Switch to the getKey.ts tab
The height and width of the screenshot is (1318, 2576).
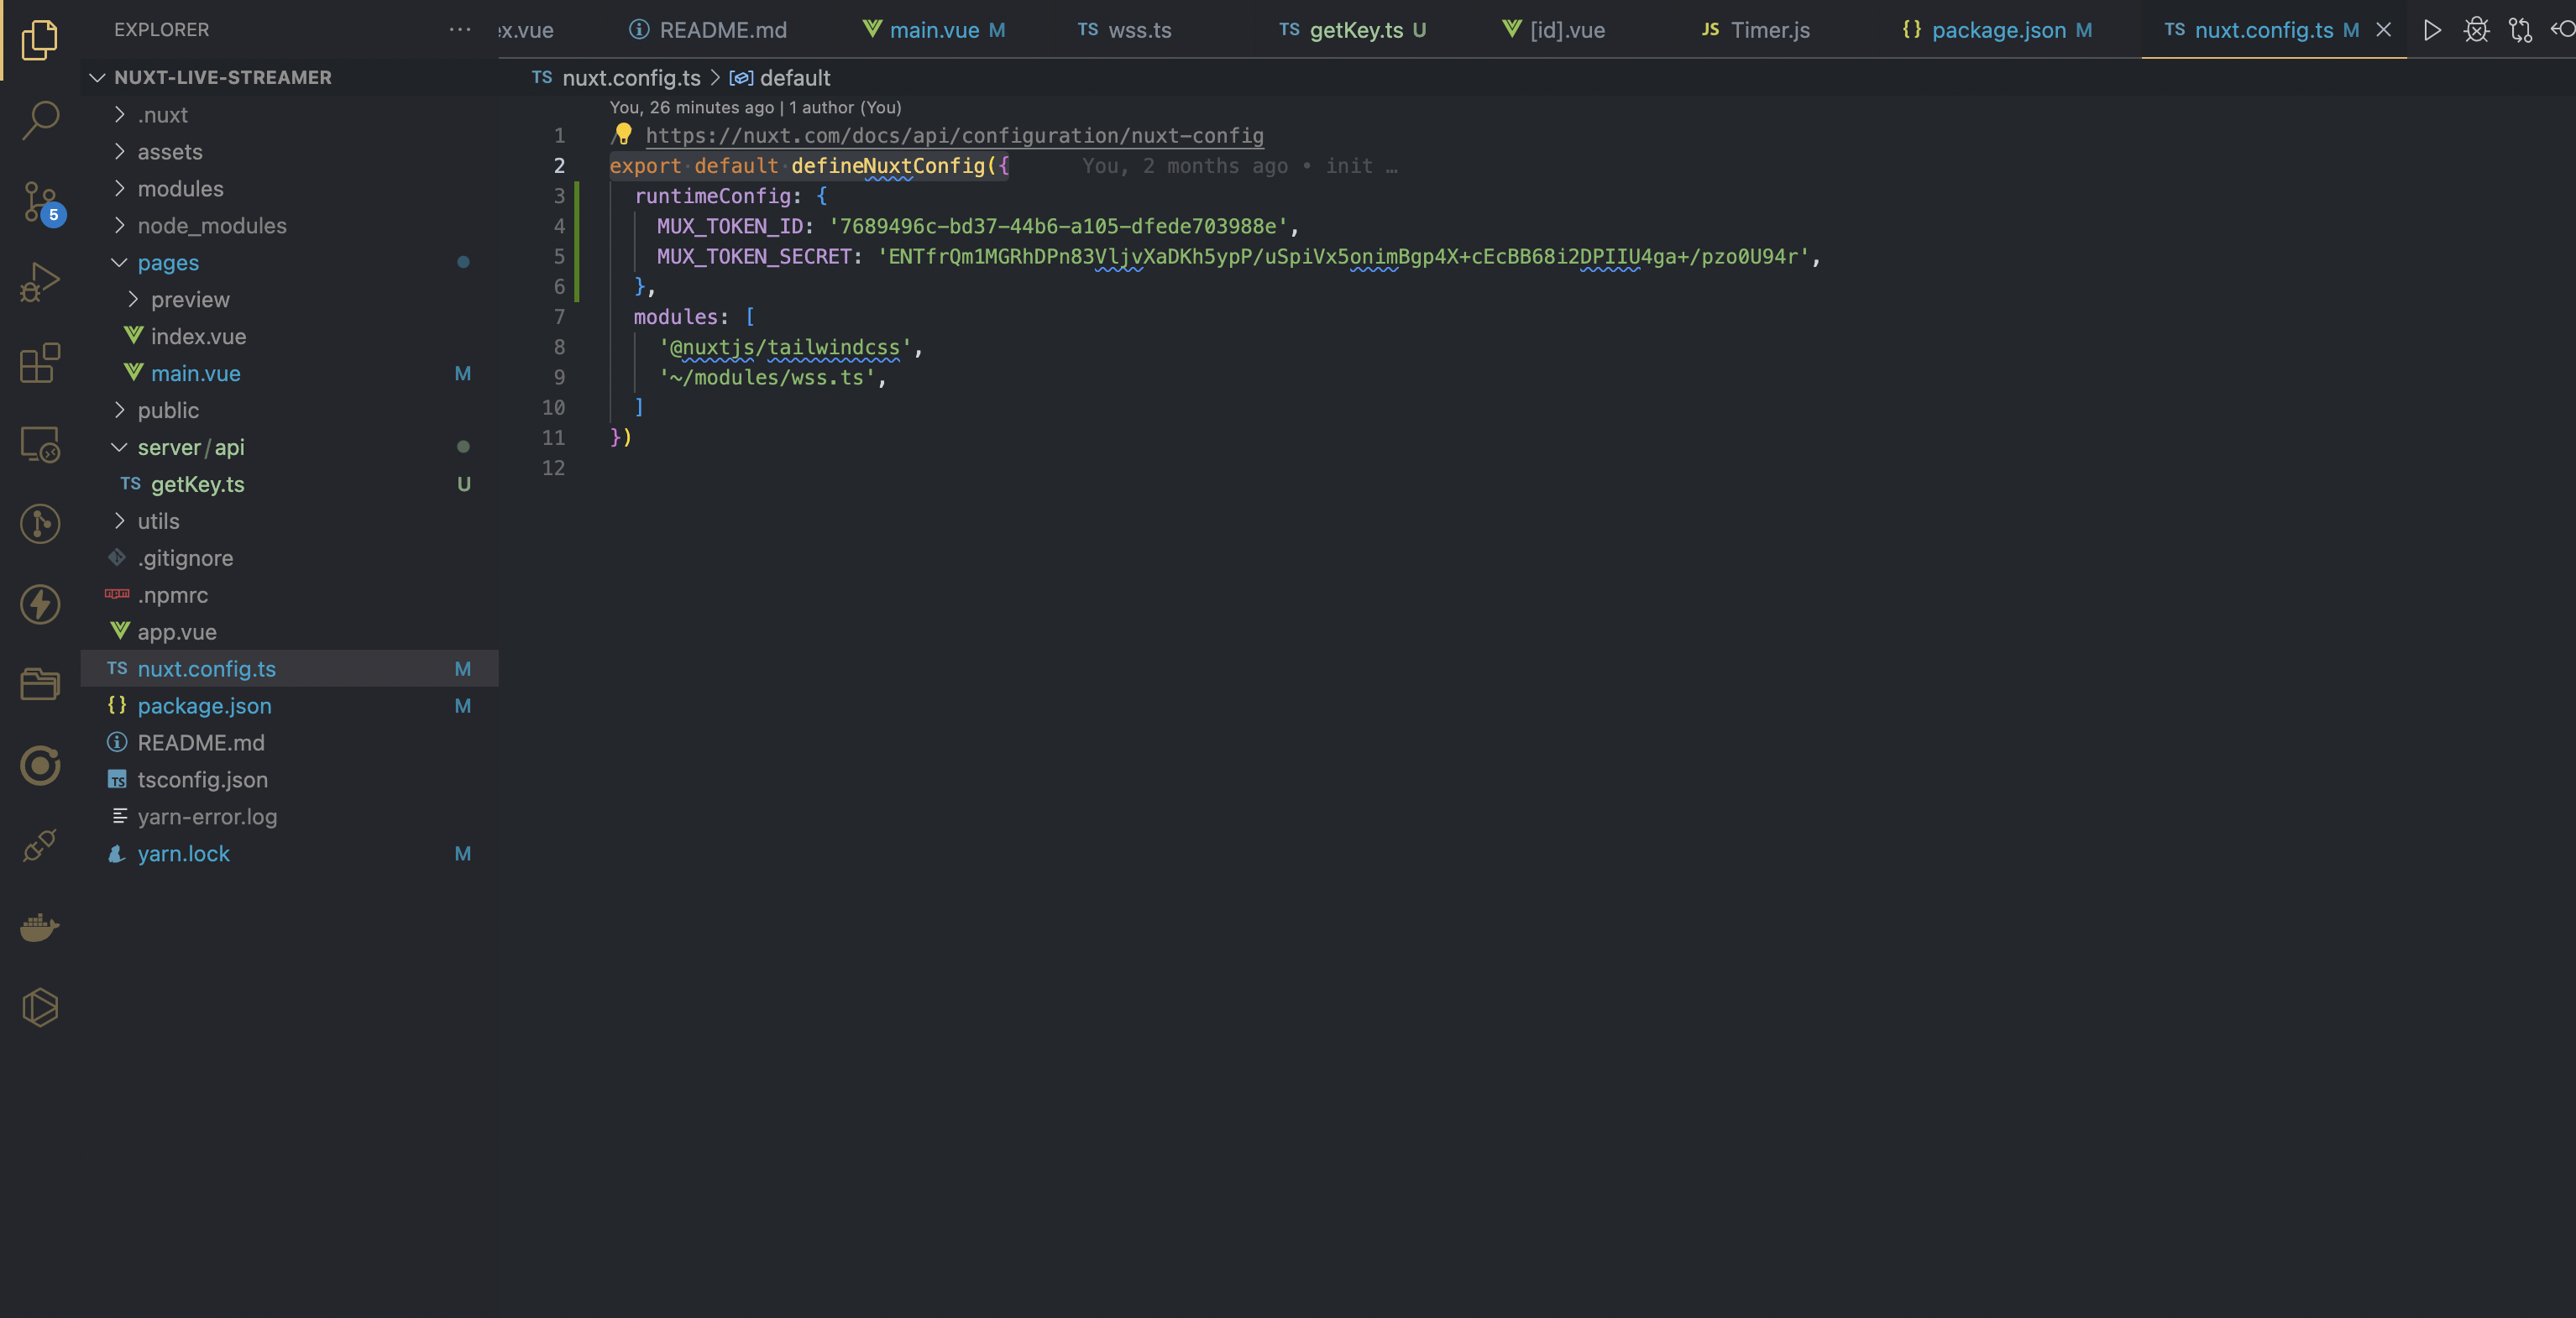click(x=1353, y=30)
